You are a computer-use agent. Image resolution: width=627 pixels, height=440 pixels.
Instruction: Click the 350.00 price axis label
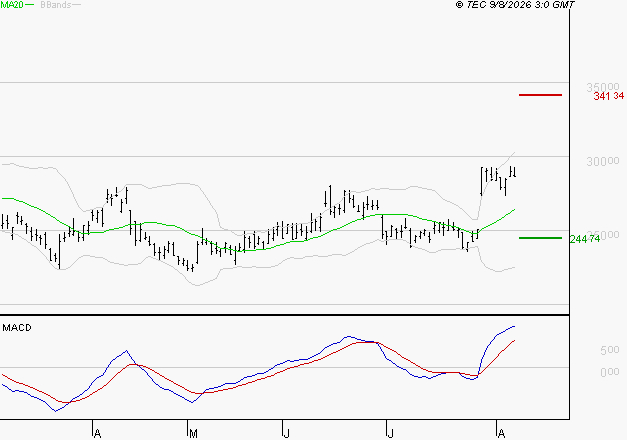click(x=603, y=86)
